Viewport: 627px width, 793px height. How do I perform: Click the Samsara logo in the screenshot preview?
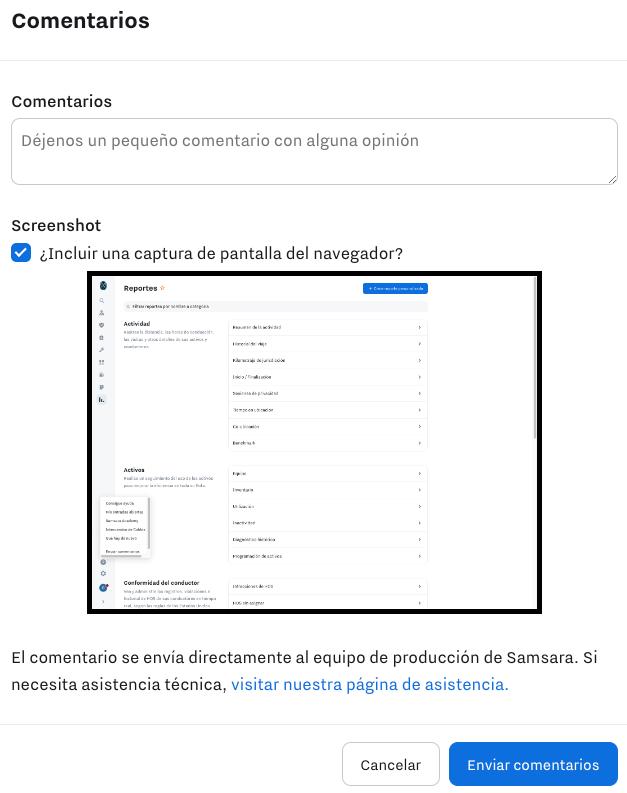(103, 286)
